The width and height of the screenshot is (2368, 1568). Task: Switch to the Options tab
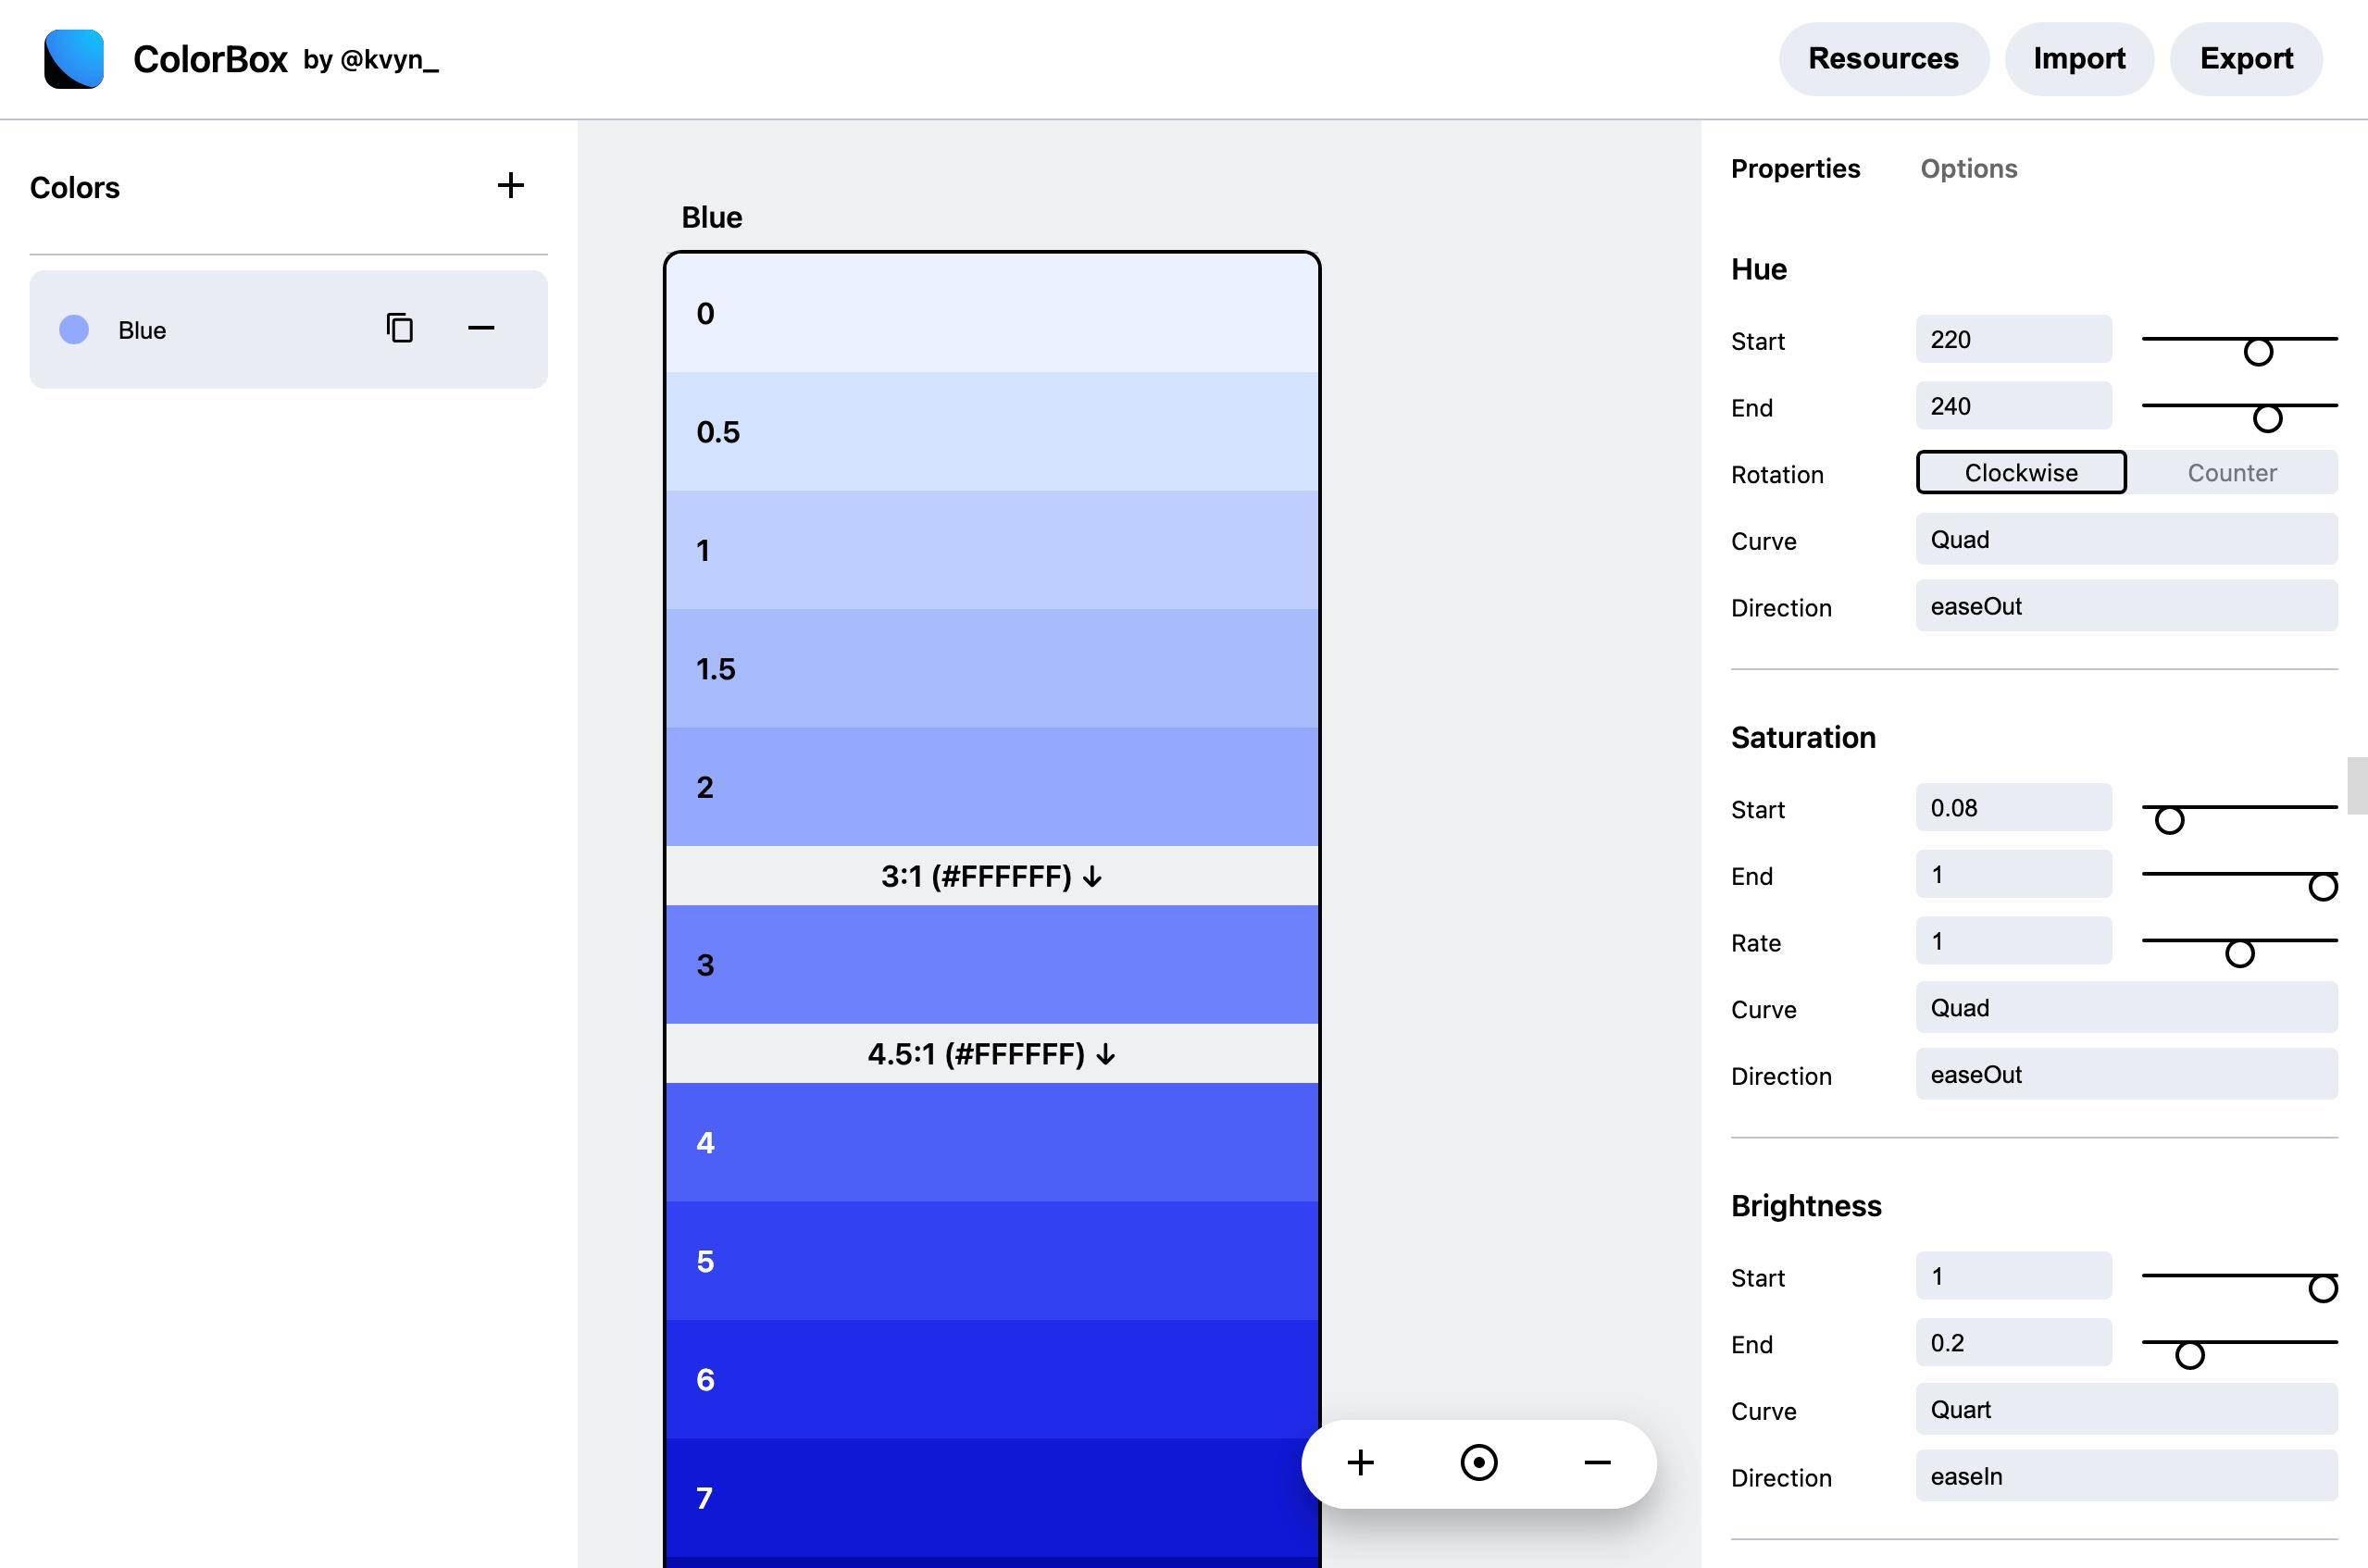(1968, 169)
